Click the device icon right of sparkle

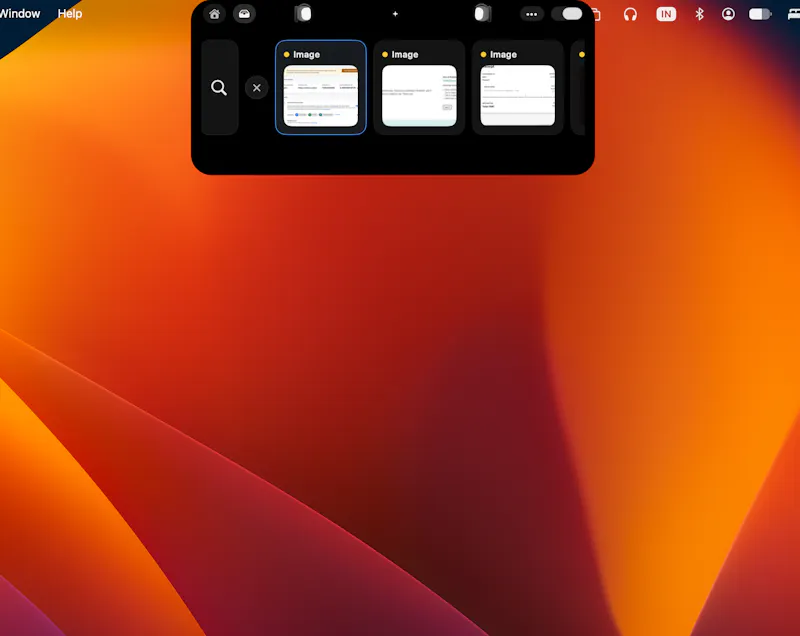click(482, 14)
